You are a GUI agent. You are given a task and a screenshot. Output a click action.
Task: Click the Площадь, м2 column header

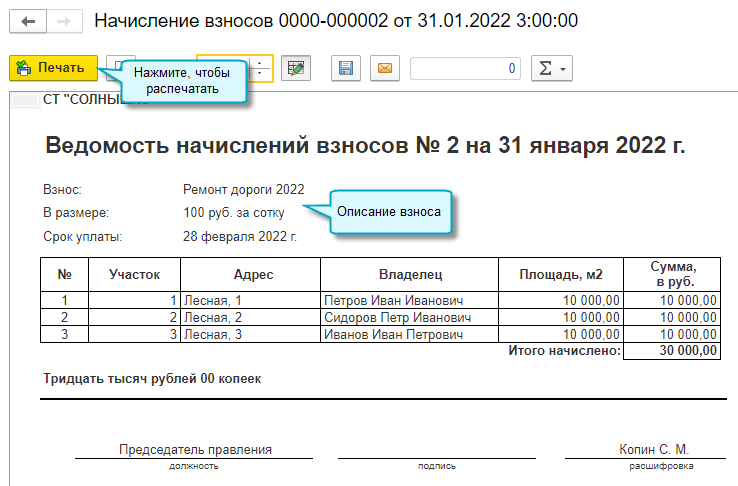pyautogui.click(x=561, y=274)
